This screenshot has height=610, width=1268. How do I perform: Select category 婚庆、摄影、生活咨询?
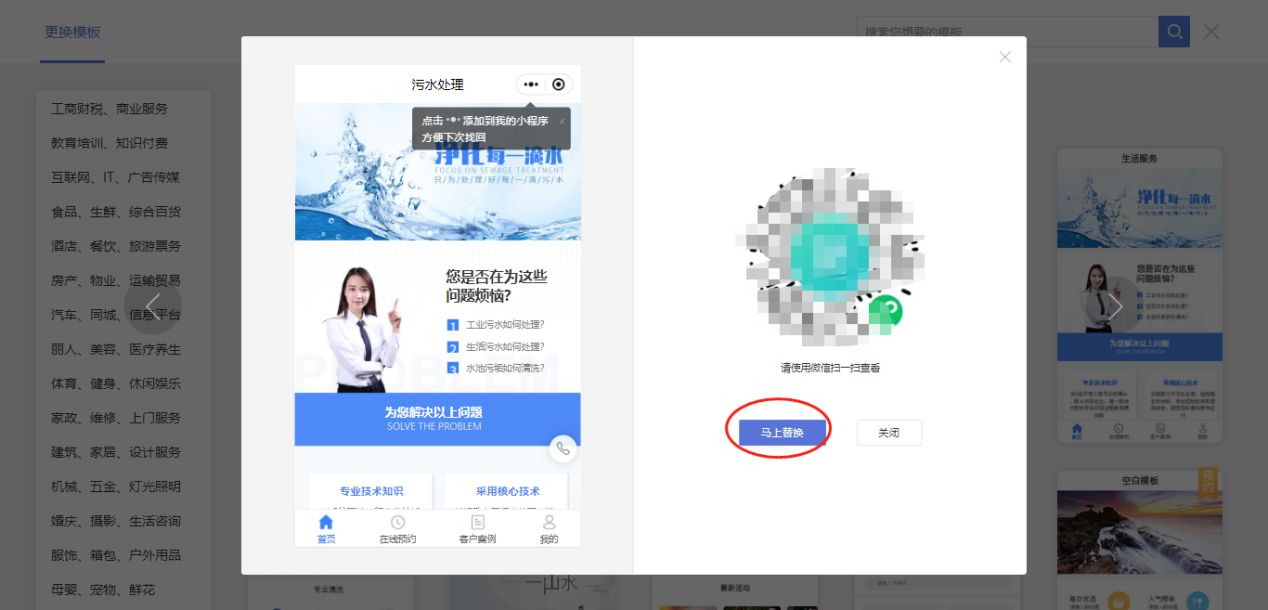point(116,521)
